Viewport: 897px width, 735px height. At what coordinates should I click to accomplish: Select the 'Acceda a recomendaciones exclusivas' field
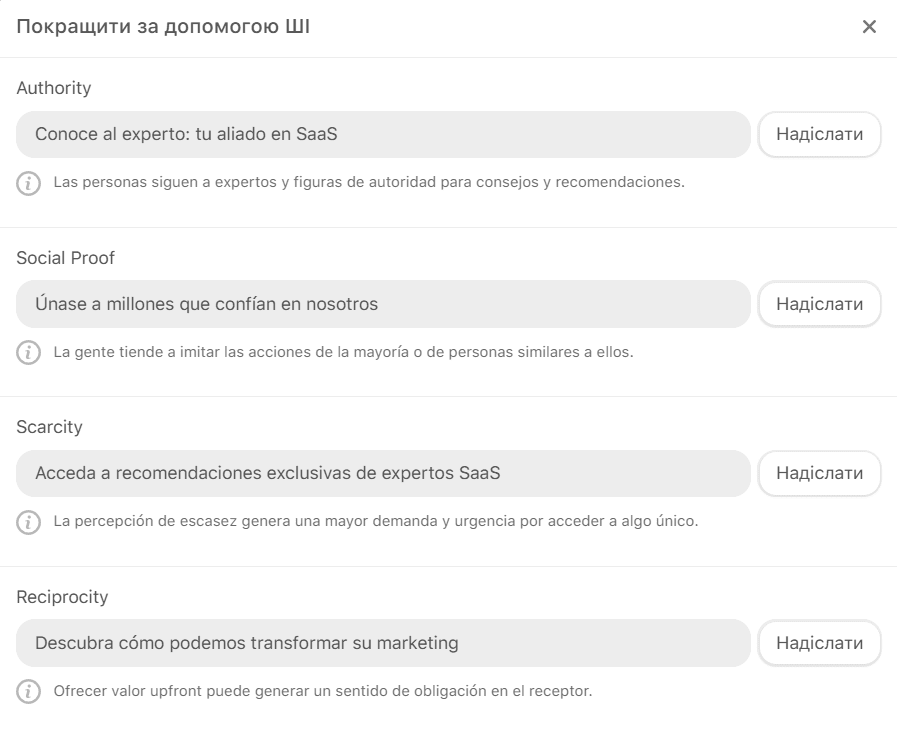pyautogui.click(x=383, y=474)
